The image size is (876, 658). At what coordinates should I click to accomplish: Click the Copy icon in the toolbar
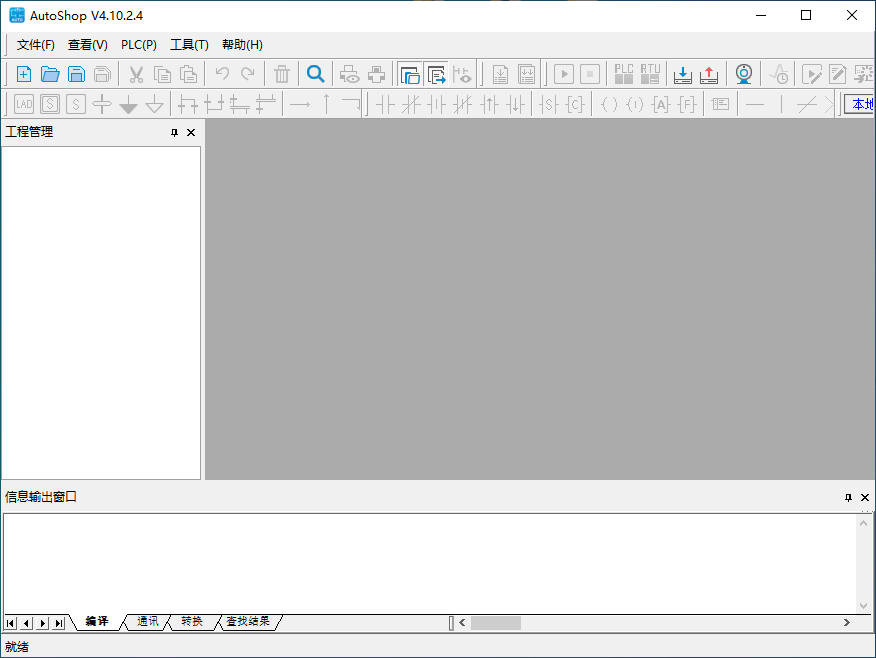click(x=163, y=74)
